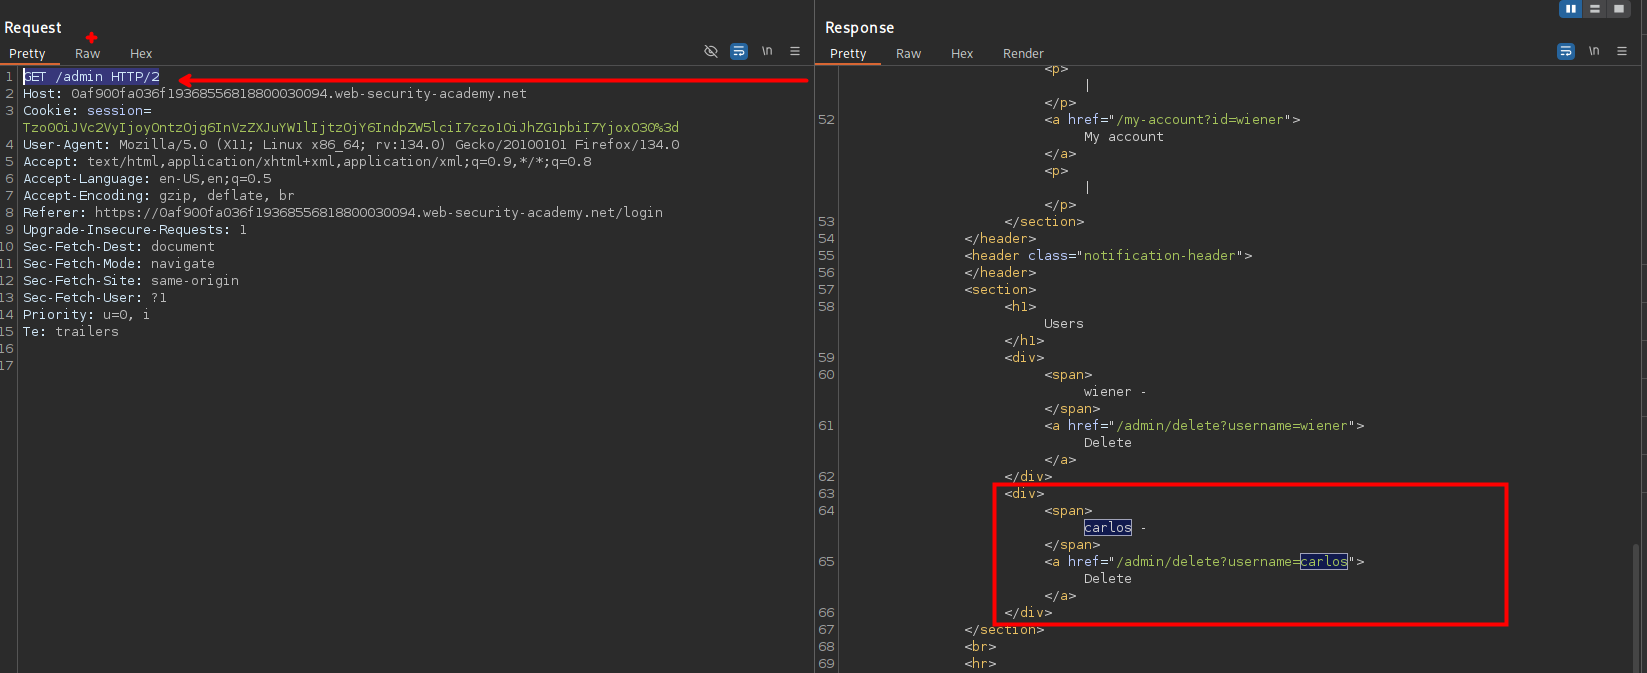Select combined tabbed layout view icon

(1619, 9)
